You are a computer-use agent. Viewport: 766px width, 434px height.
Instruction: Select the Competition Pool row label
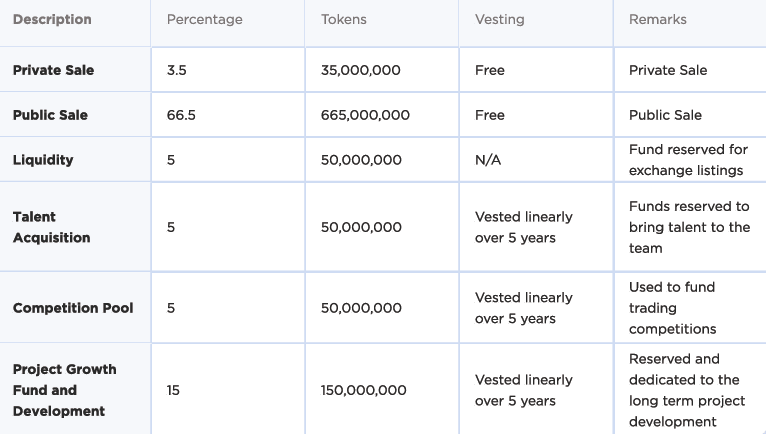[73, 308]
